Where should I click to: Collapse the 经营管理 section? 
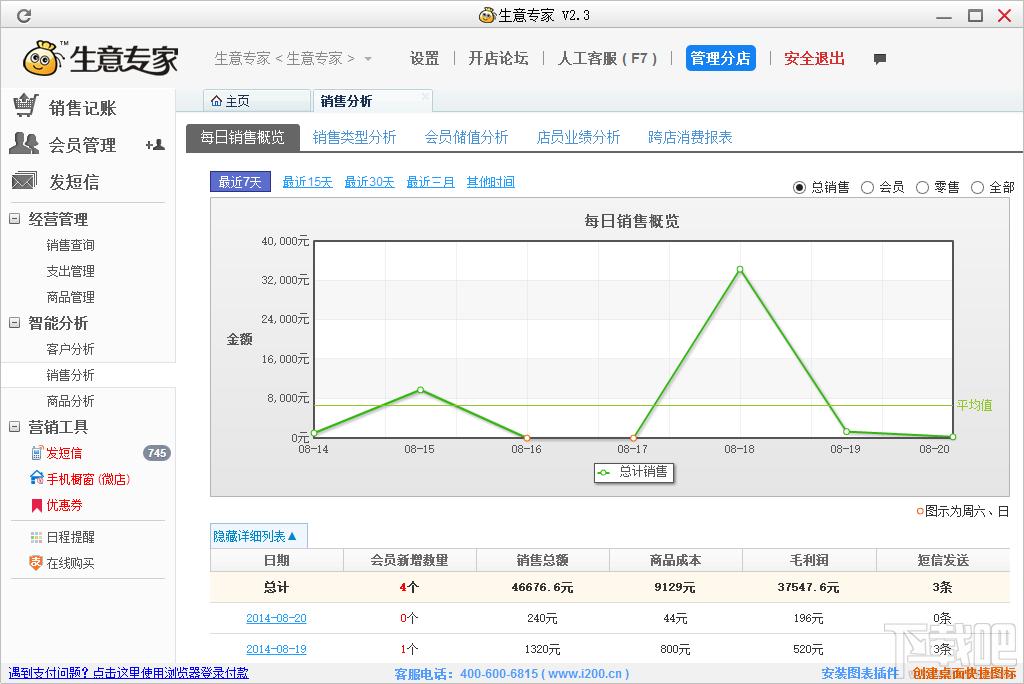click(x=14, y=219)
